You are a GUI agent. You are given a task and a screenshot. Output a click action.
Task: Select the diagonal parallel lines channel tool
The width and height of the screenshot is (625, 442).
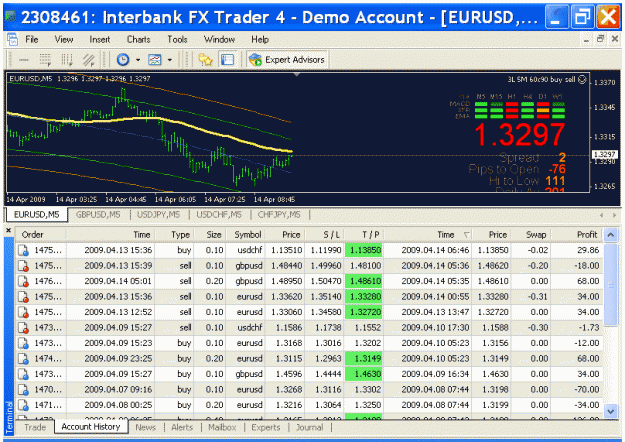click(x=88, y=60)
